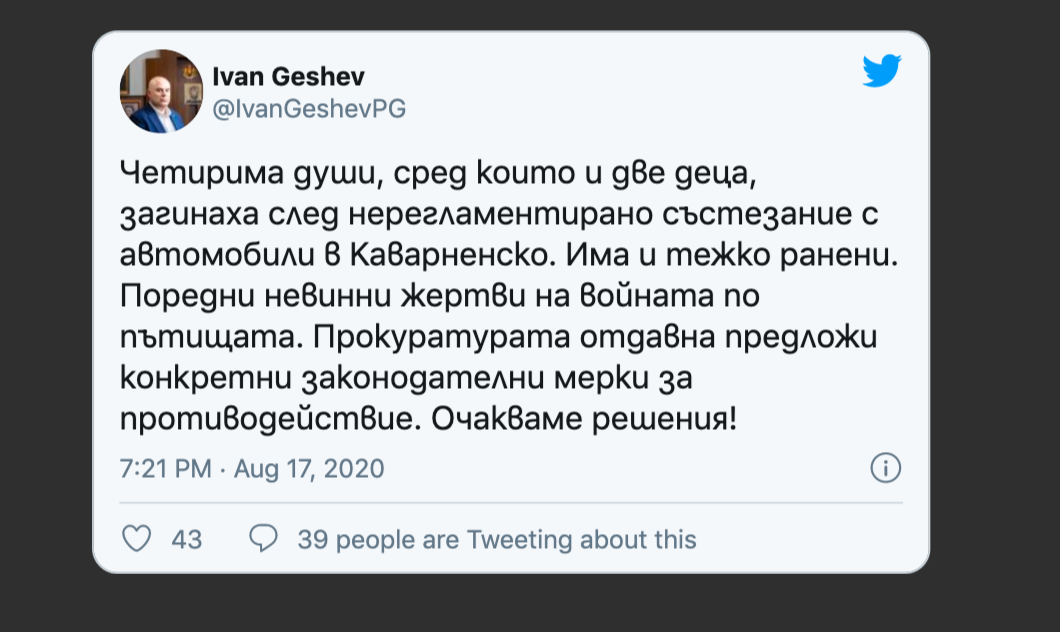Screen dimensions: 1060x632
Task: Open "39 people are Tweeting about this"
Action: coord(497,540)
